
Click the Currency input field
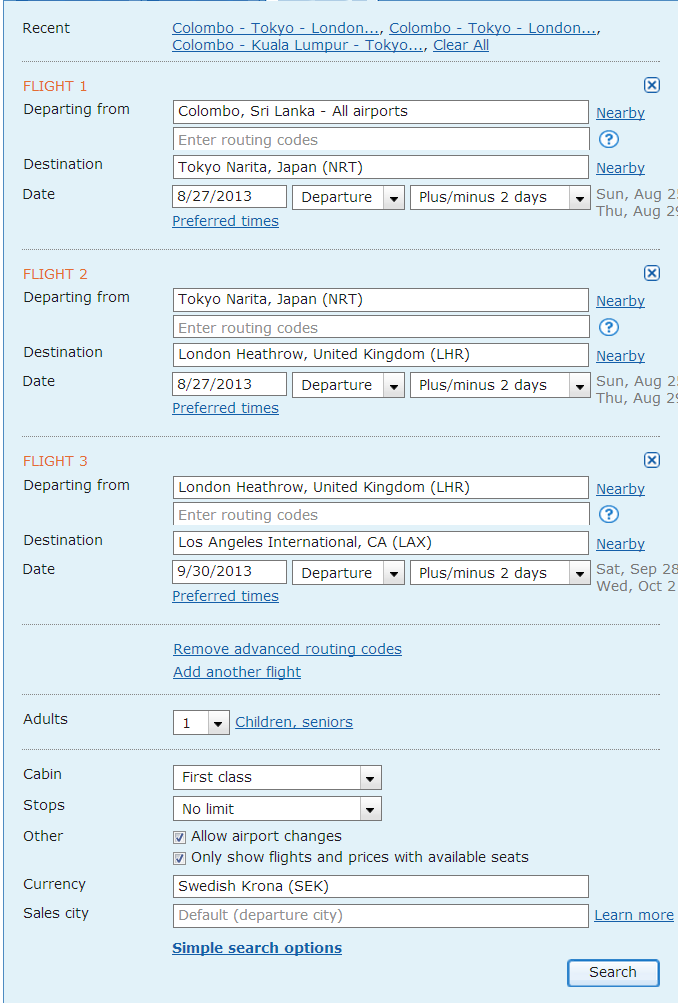coord(380,886)
